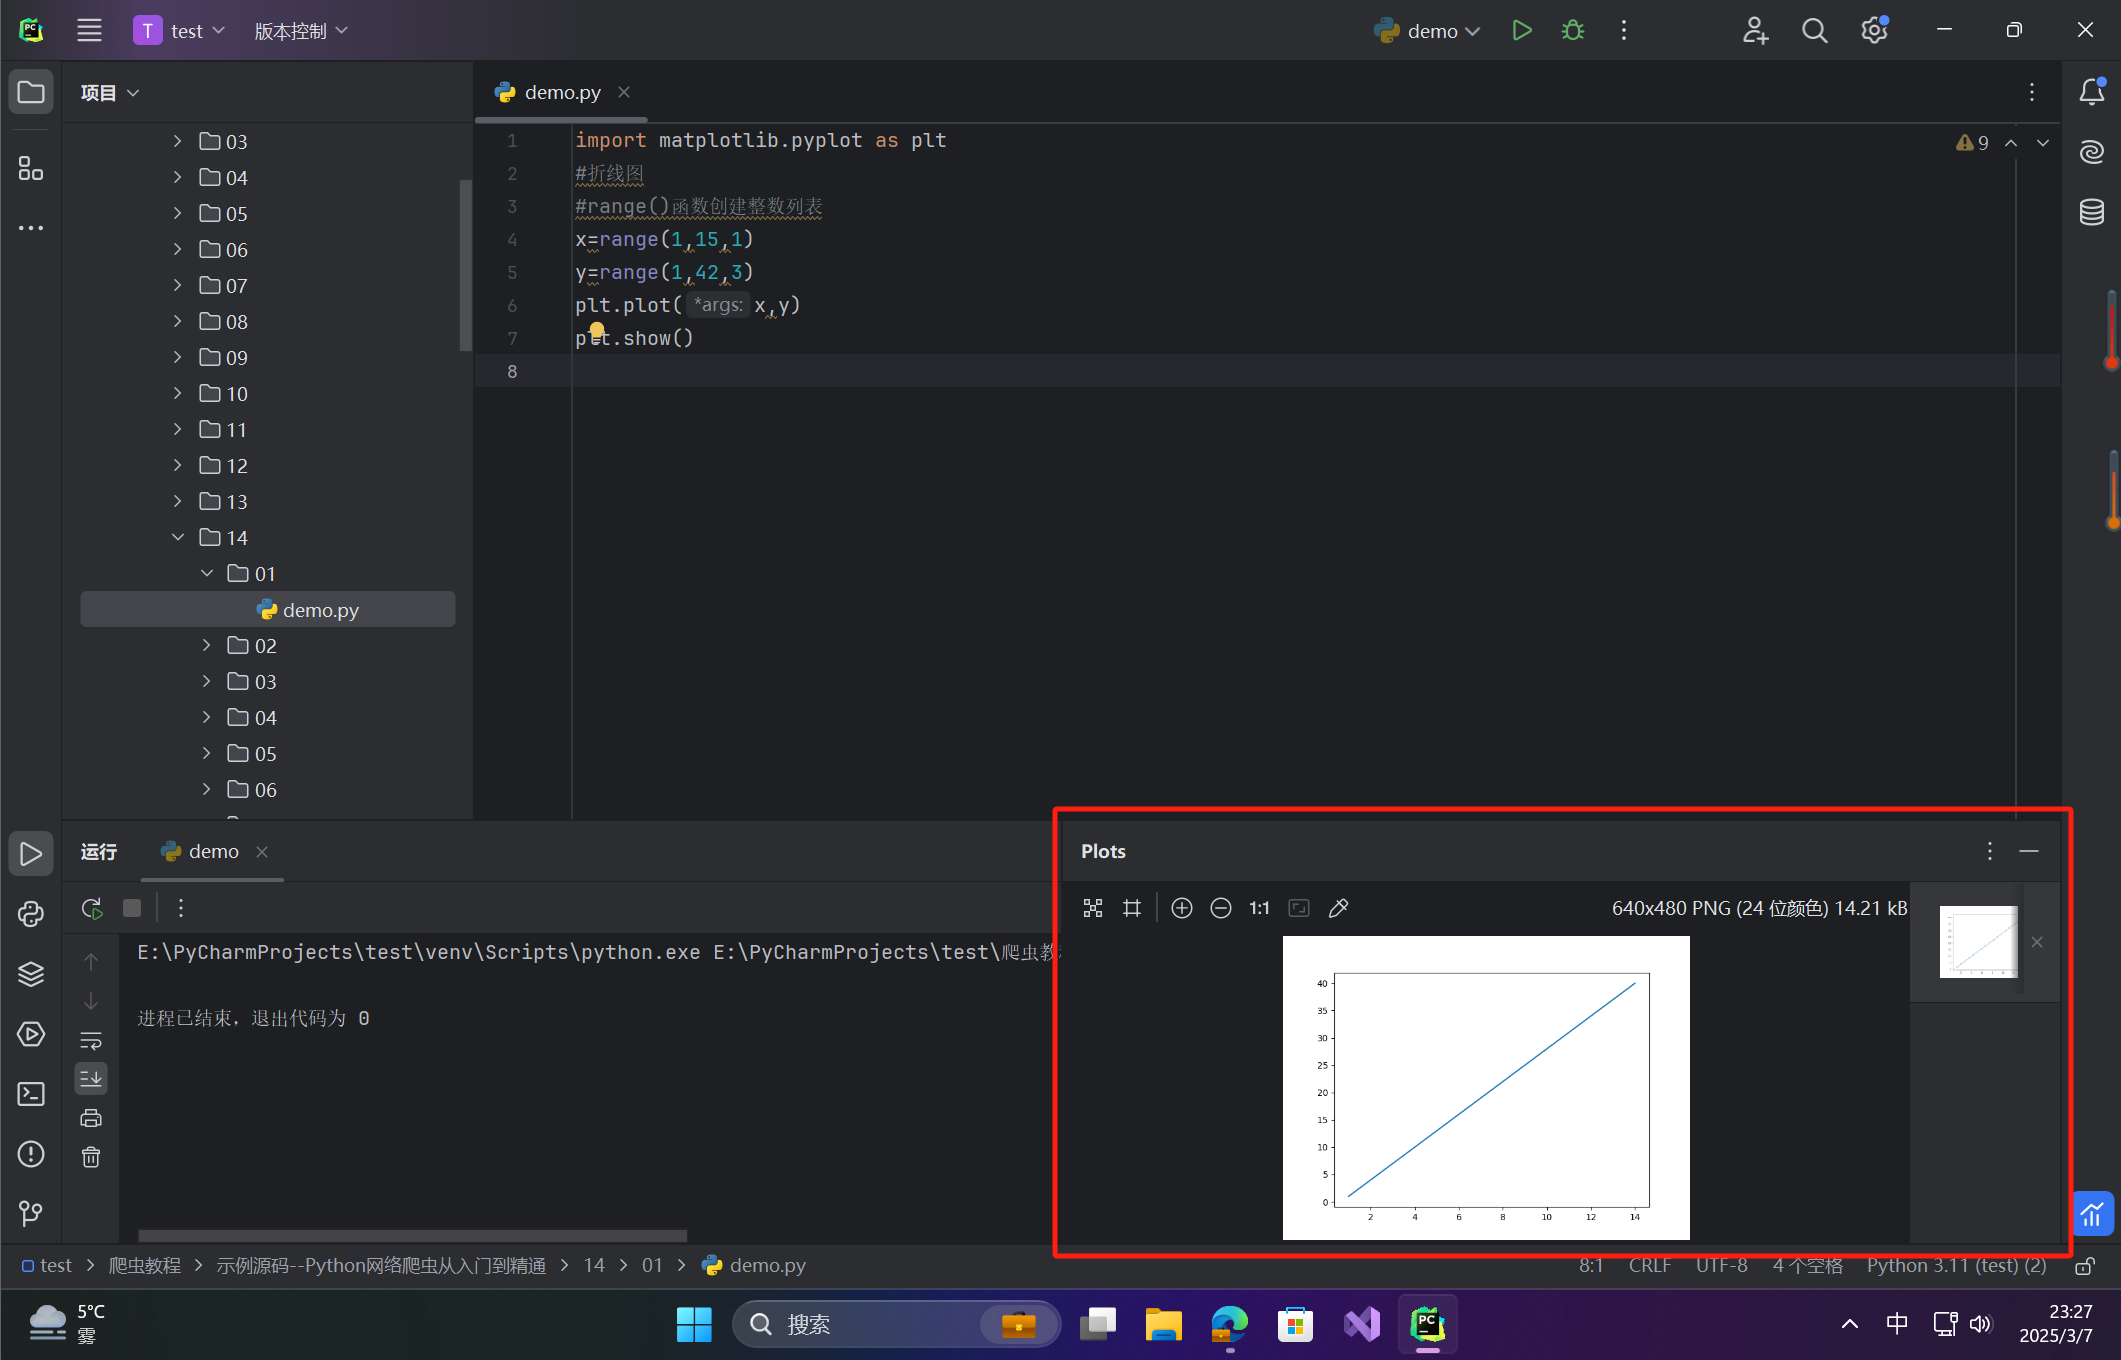Rerun demo with the rerun icon
Image resolution: width=2121 pixels, height=1360 pixels.
[91, 908]
